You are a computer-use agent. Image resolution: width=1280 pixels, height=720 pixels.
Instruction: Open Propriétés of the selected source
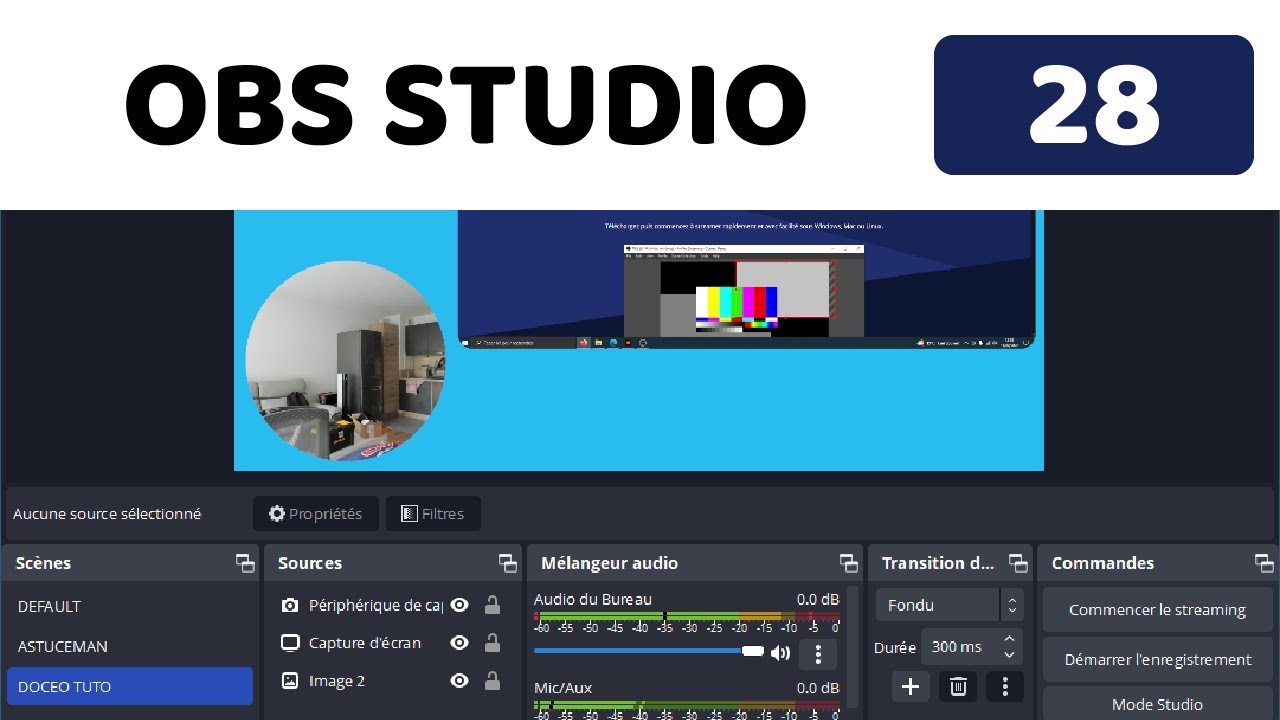(x=315, y=514)
